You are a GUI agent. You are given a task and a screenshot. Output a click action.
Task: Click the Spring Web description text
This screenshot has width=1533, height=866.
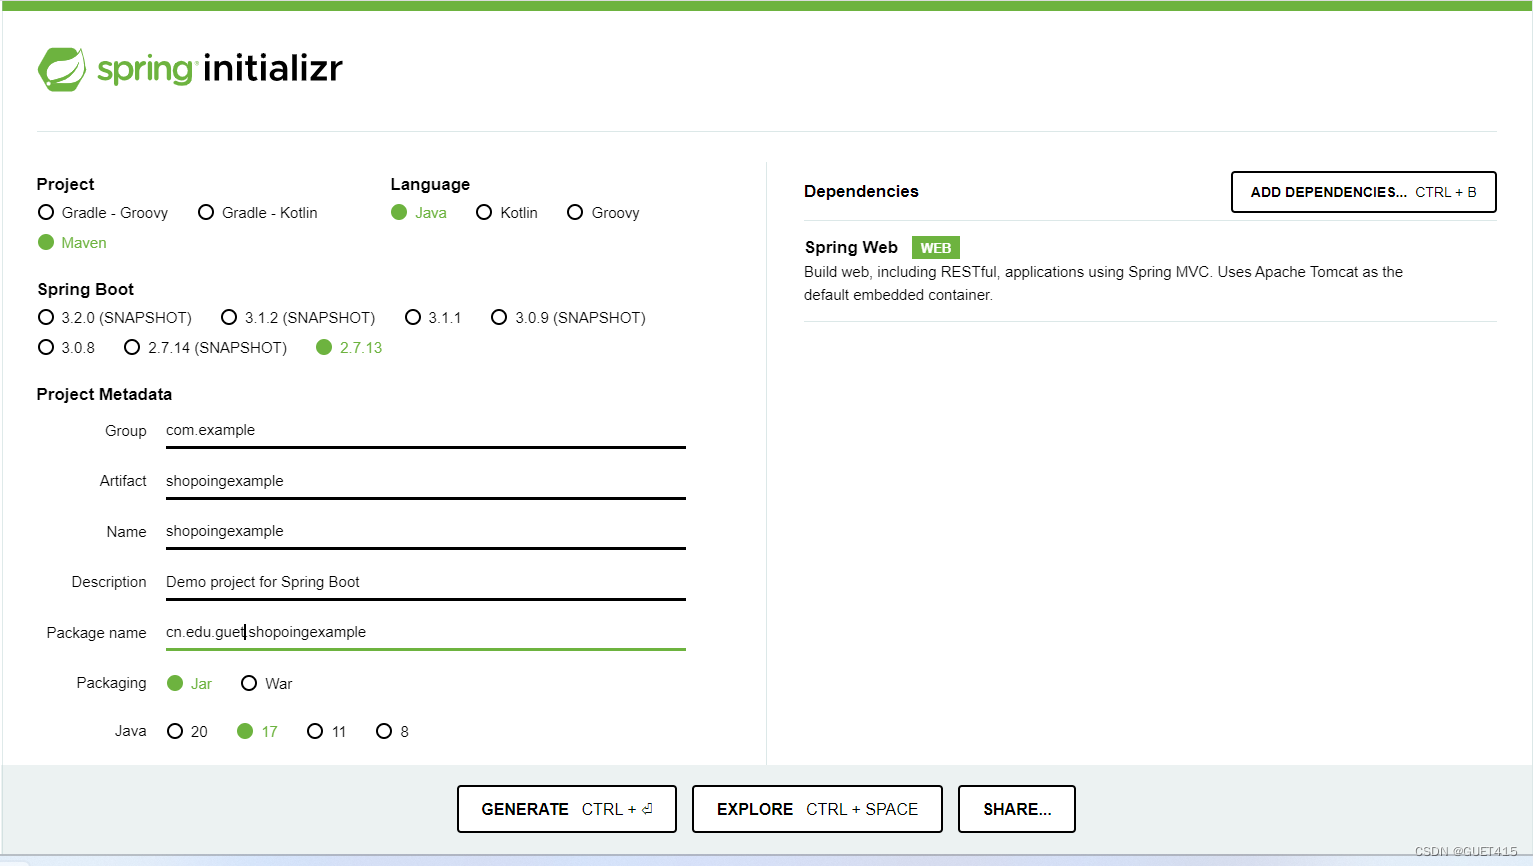[x=1103, y=283]
